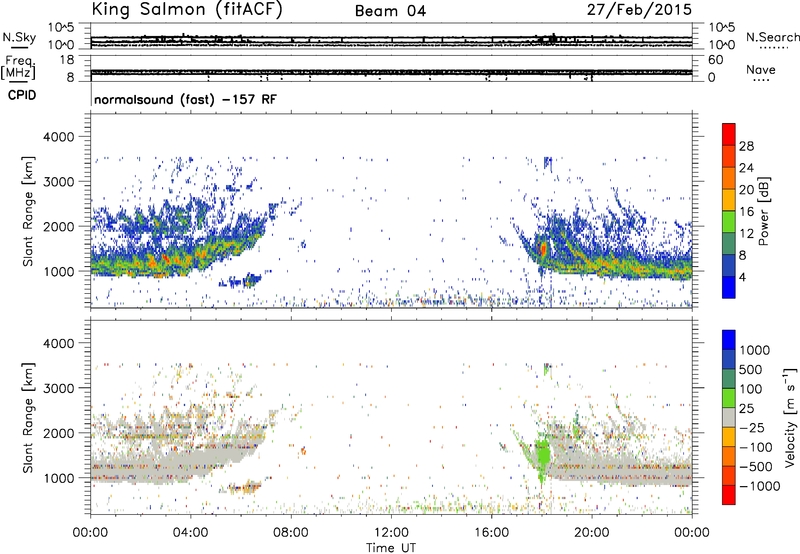Click the red bottom segment of Velocity colorbar
The image size is (800, 554).
click(729, 495)
